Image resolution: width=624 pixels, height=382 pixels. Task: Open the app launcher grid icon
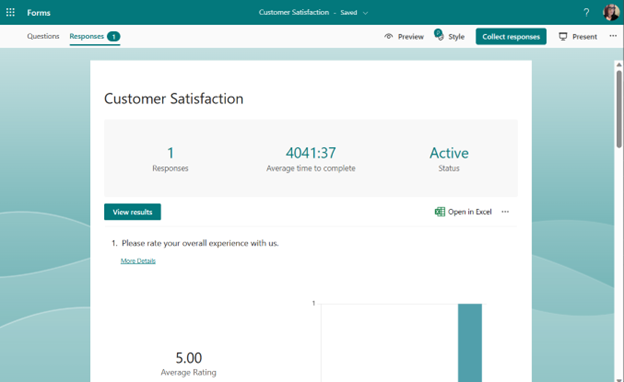(x=10, y=12)
